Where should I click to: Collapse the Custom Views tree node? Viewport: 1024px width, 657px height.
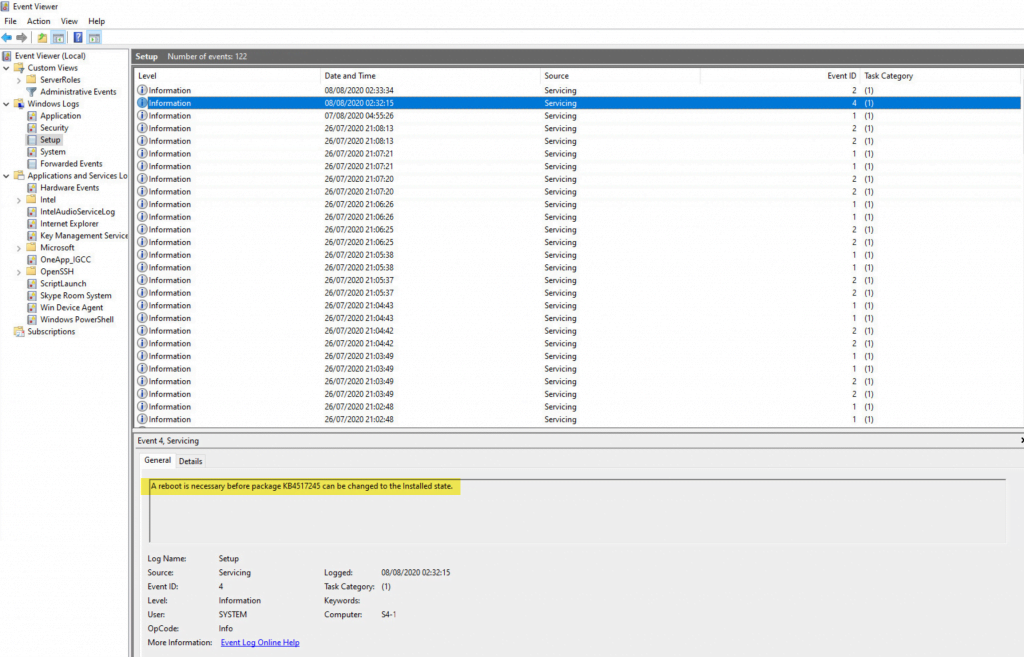pyautogui.click(x=7, y=68)
